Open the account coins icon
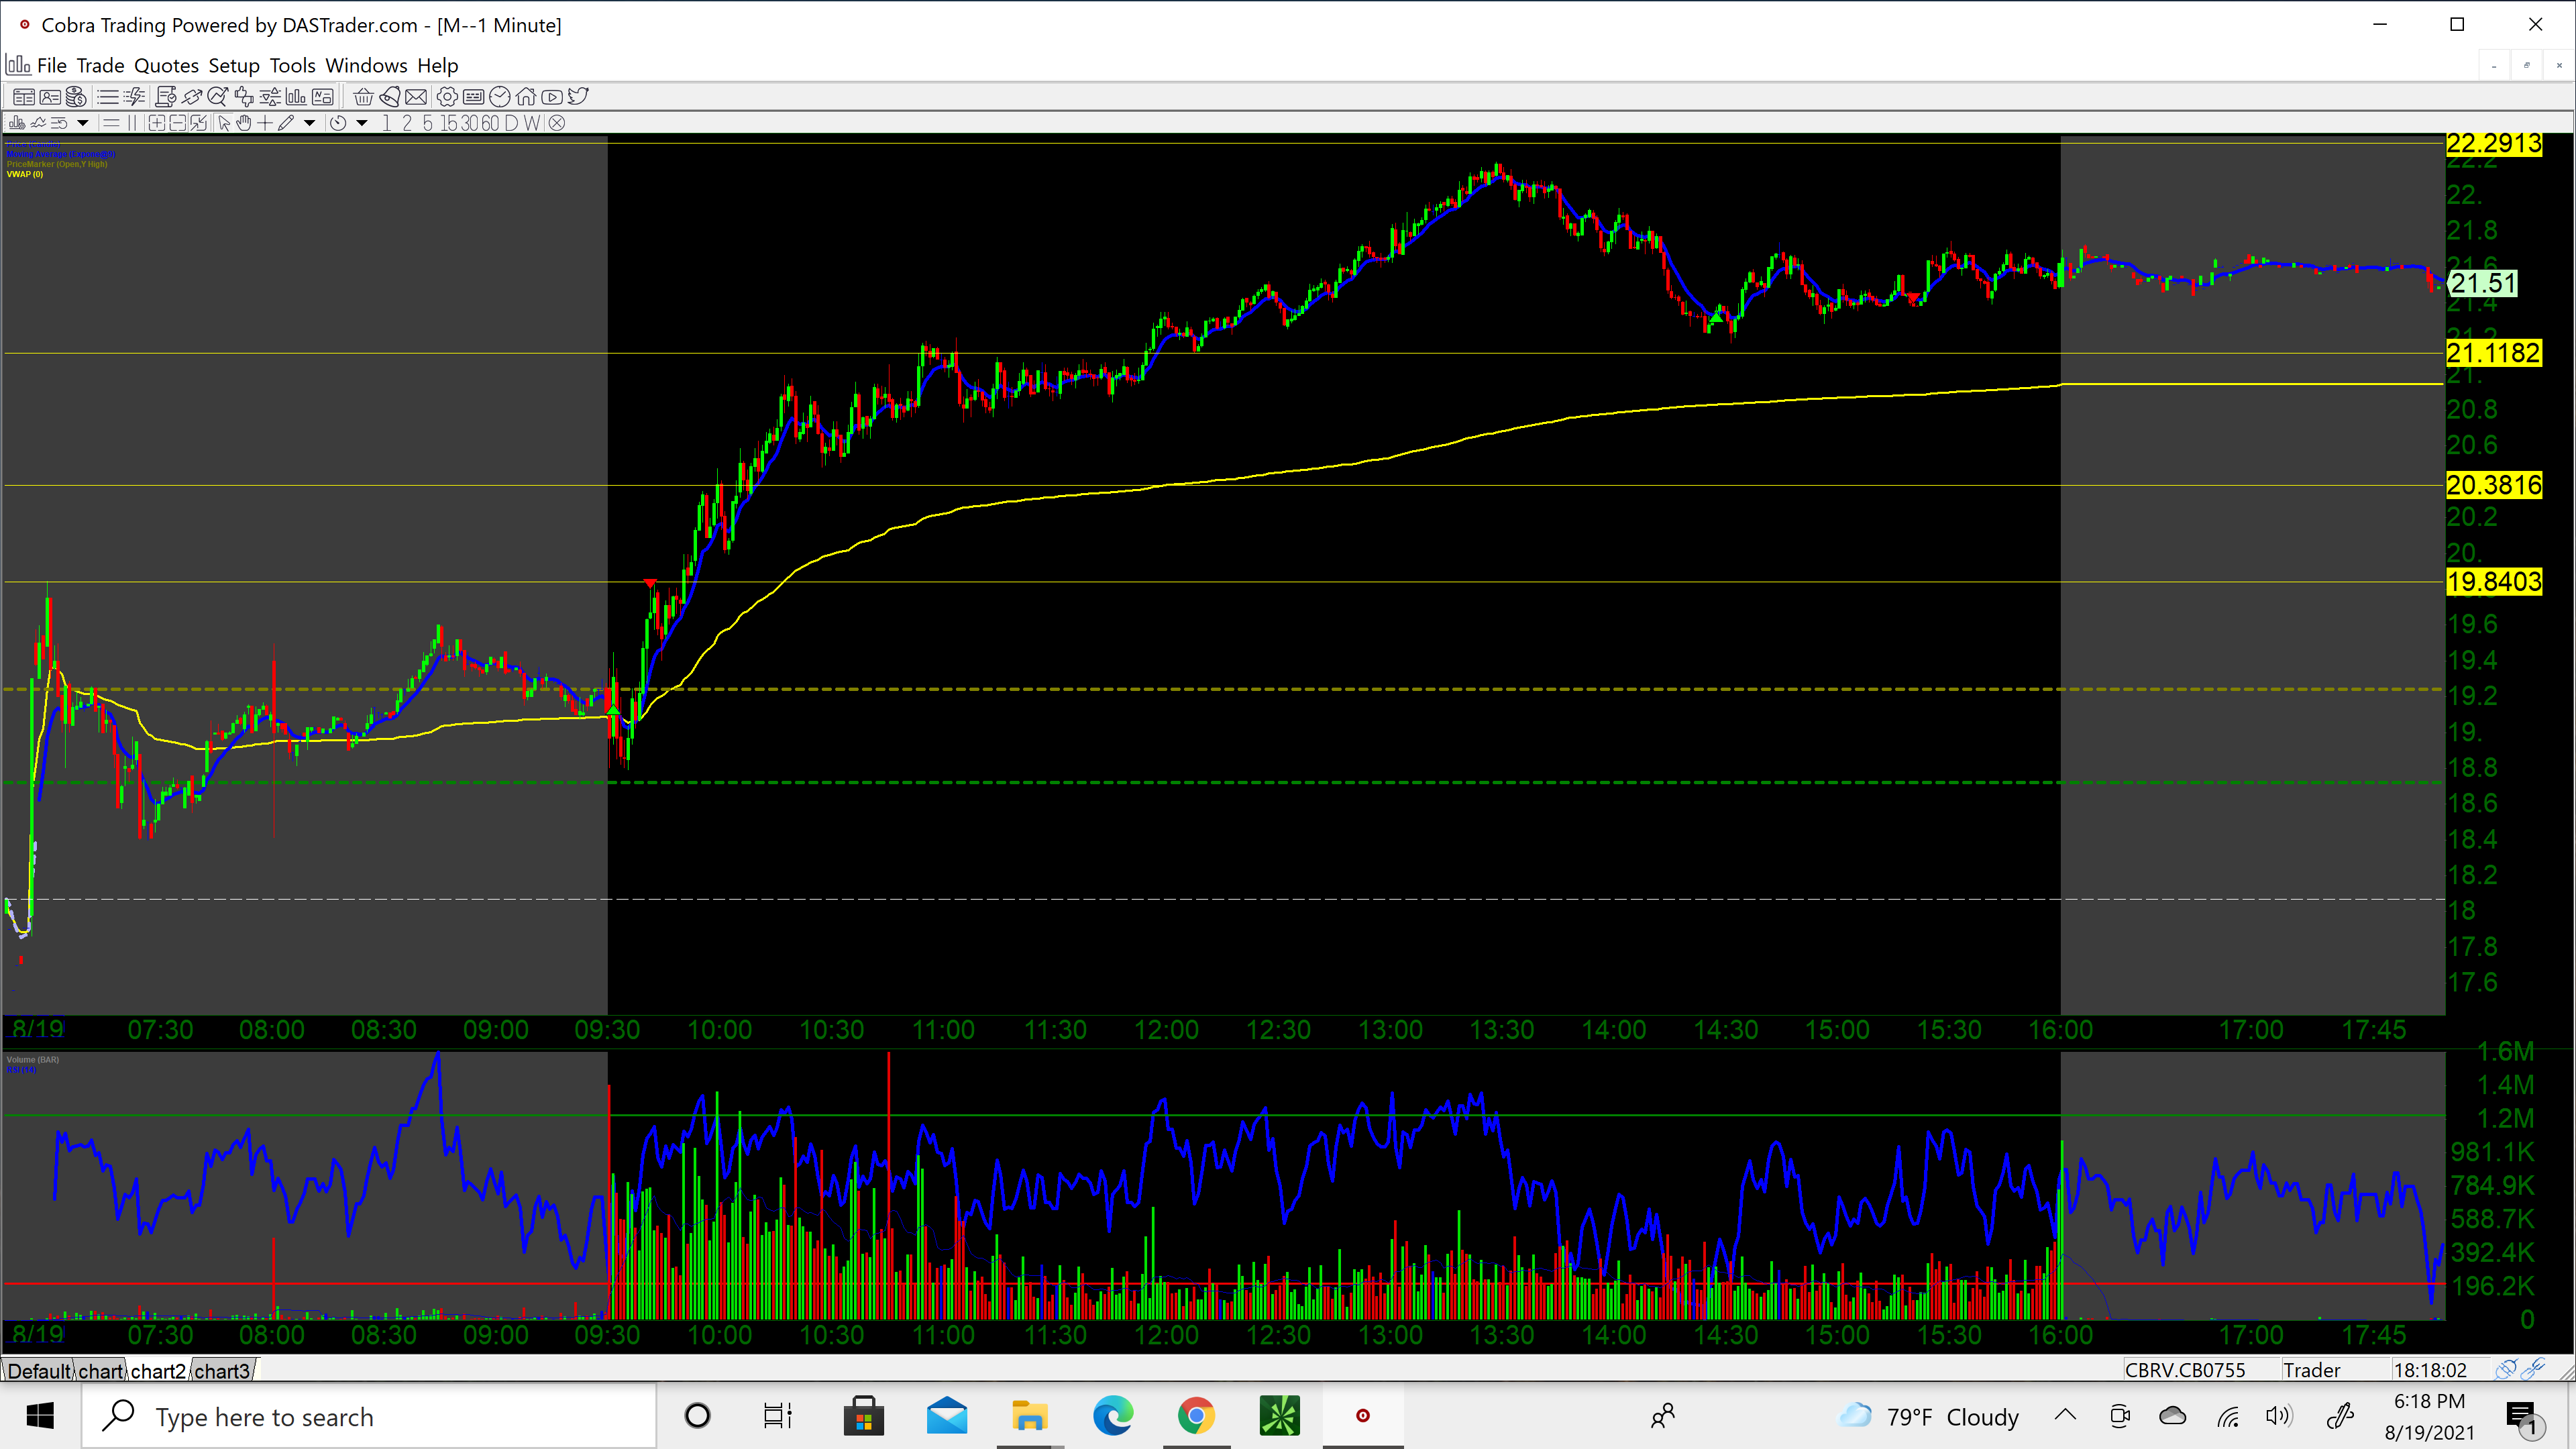The width and height of the screenshot is (2576, 1449). pyautogui.click(x=76, y=97)
